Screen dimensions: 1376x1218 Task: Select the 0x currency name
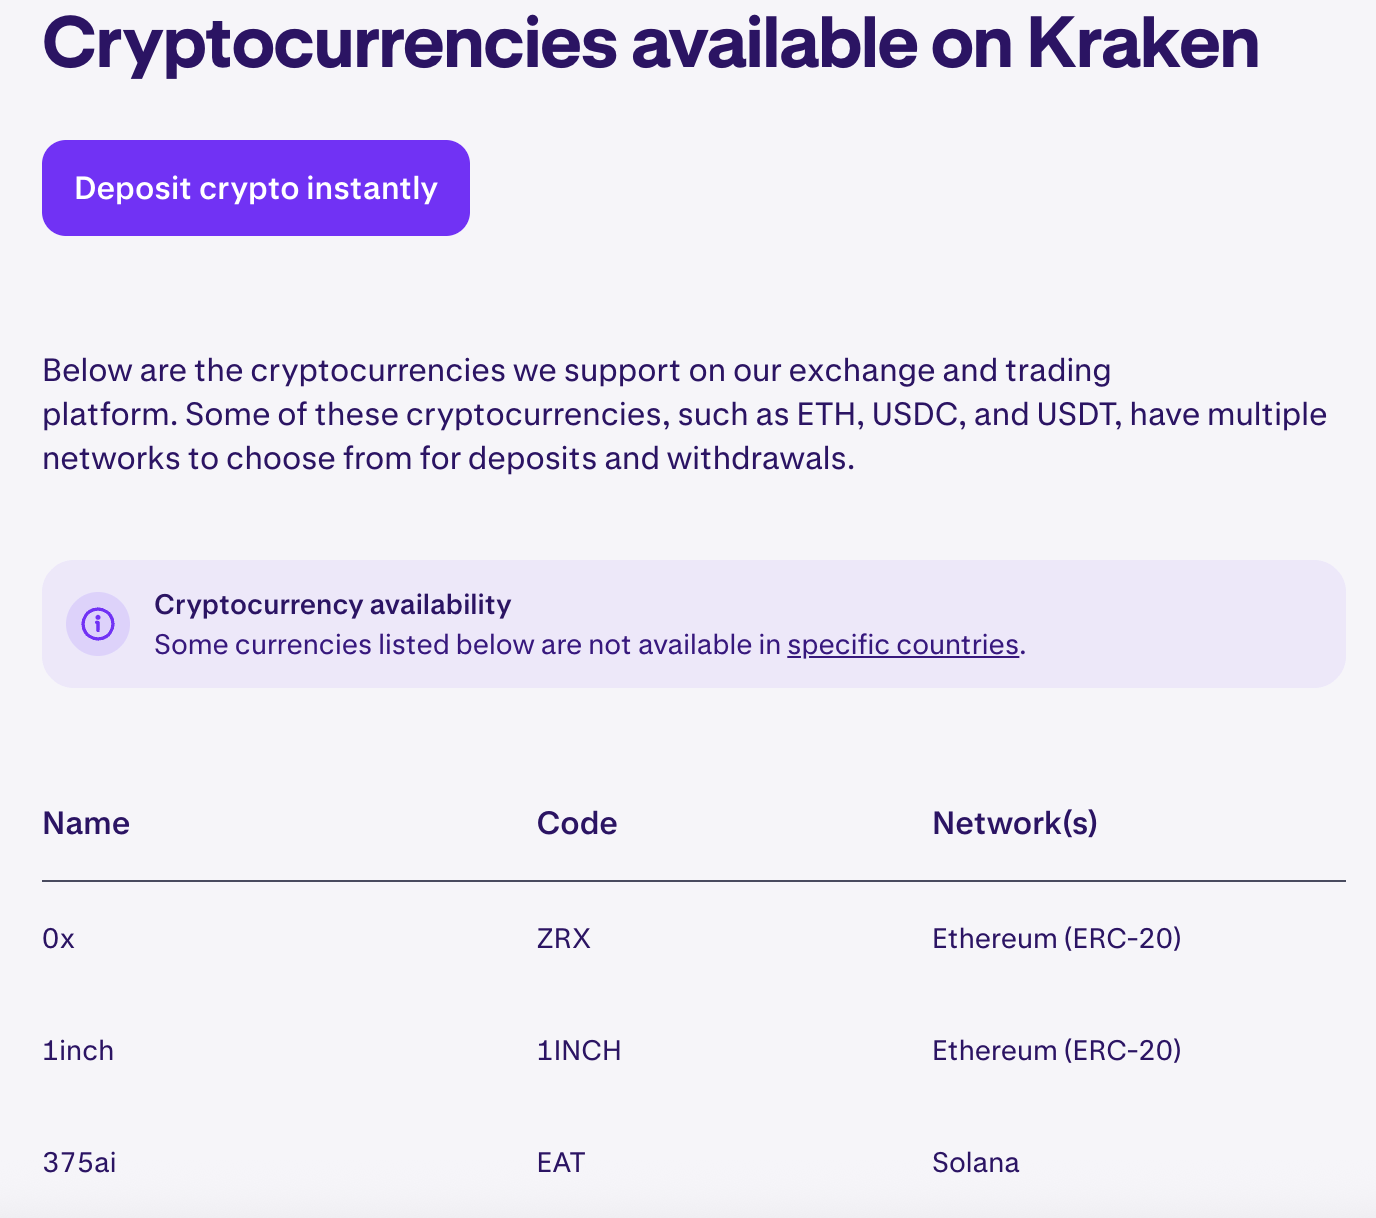point(57,938)
